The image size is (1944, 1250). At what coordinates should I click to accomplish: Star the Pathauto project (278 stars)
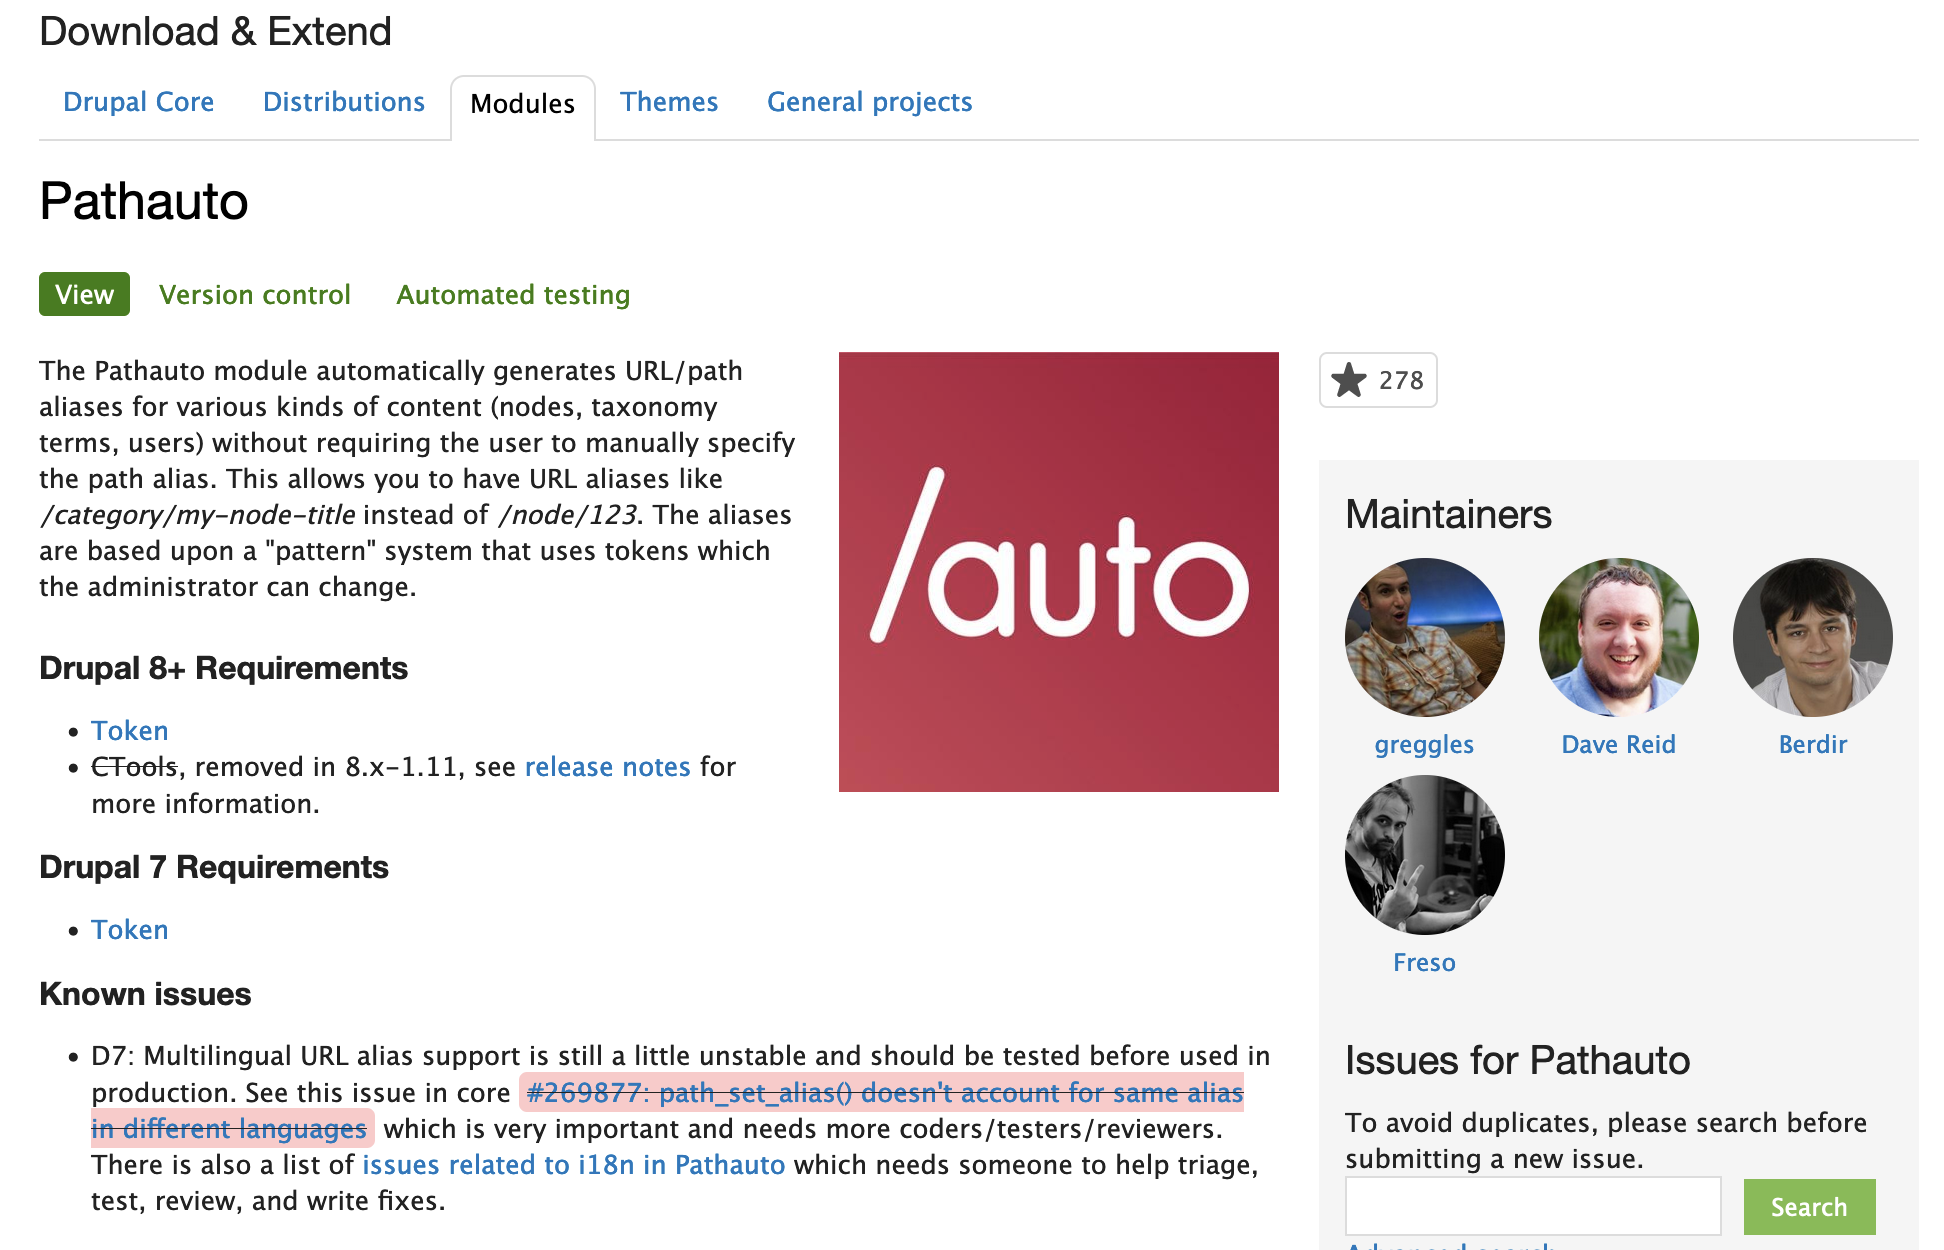1377,380
